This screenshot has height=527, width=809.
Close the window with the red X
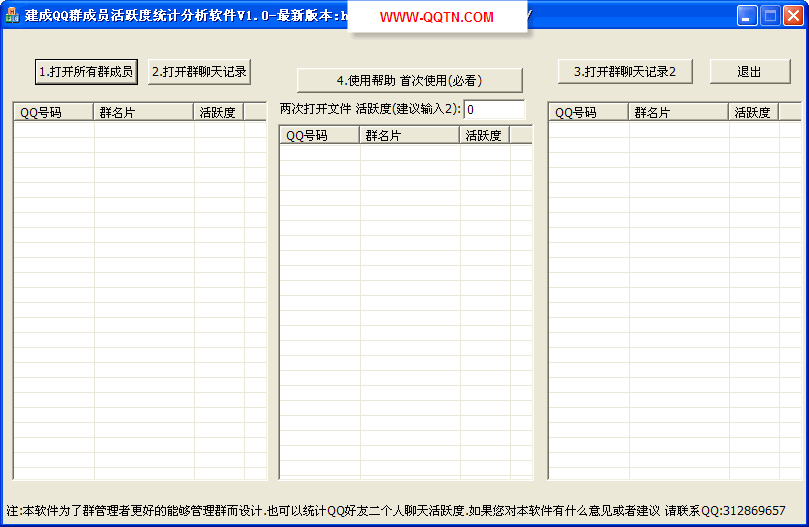click(794, 15)
